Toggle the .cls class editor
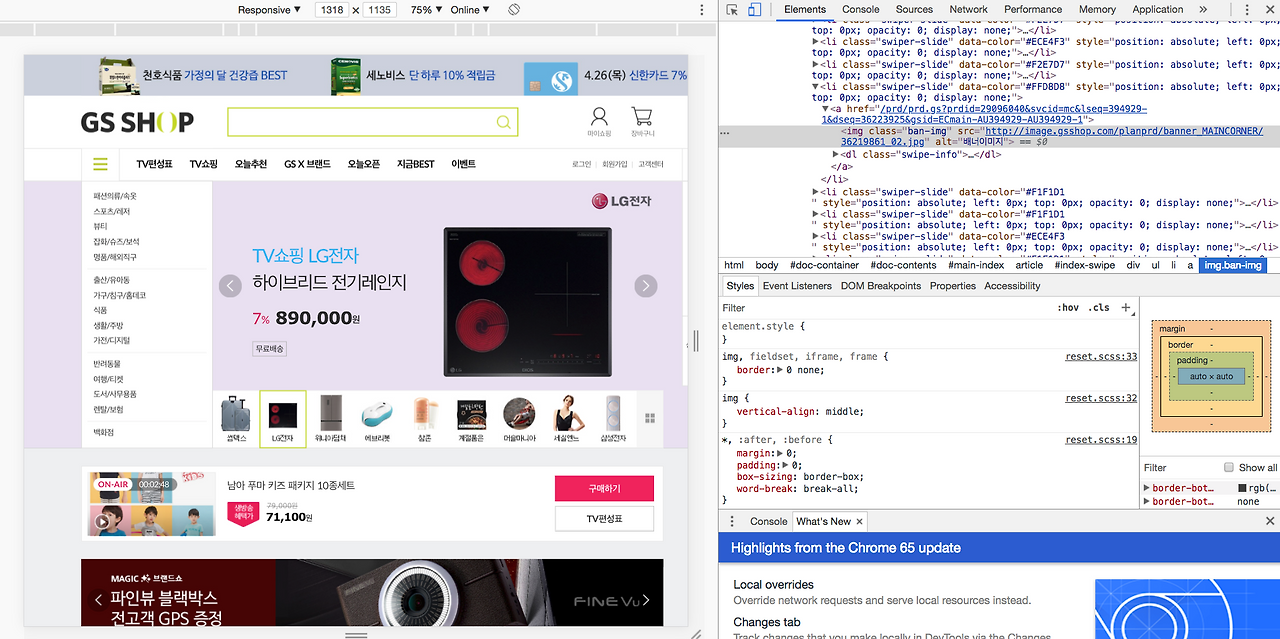Screen dimensions: 1280x639 point(1099,308)
